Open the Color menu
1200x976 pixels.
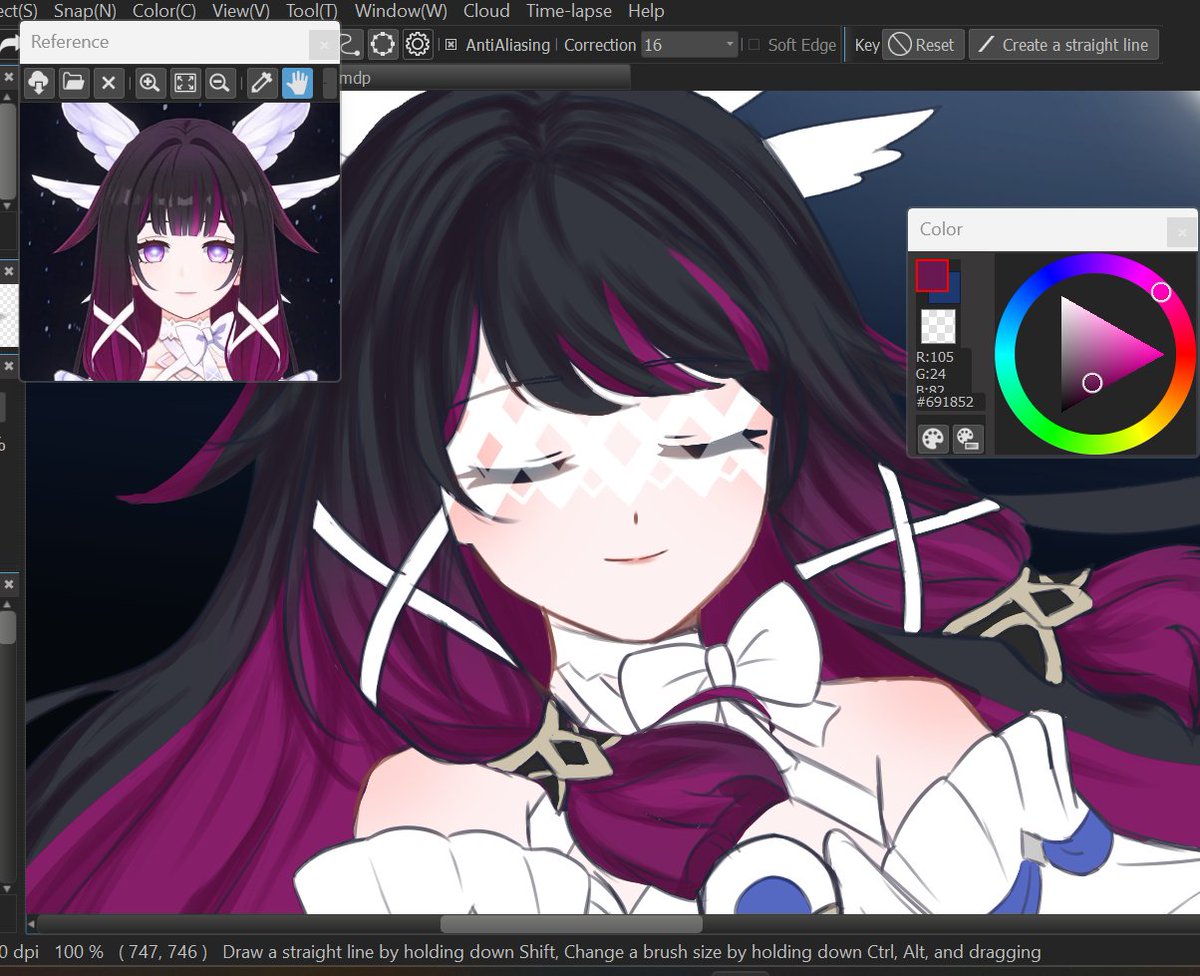point(164,11)
